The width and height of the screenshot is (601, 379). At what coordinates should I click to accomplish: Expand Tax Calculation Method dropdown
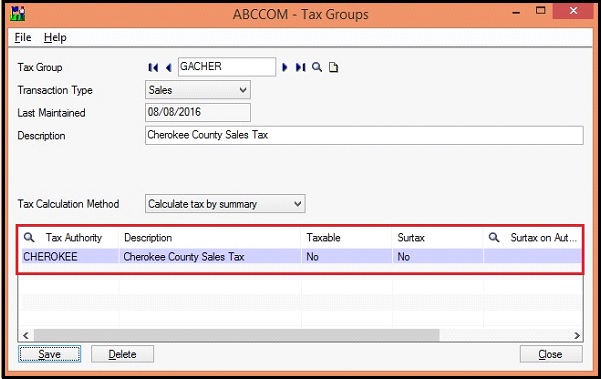[x=225, y=204]
